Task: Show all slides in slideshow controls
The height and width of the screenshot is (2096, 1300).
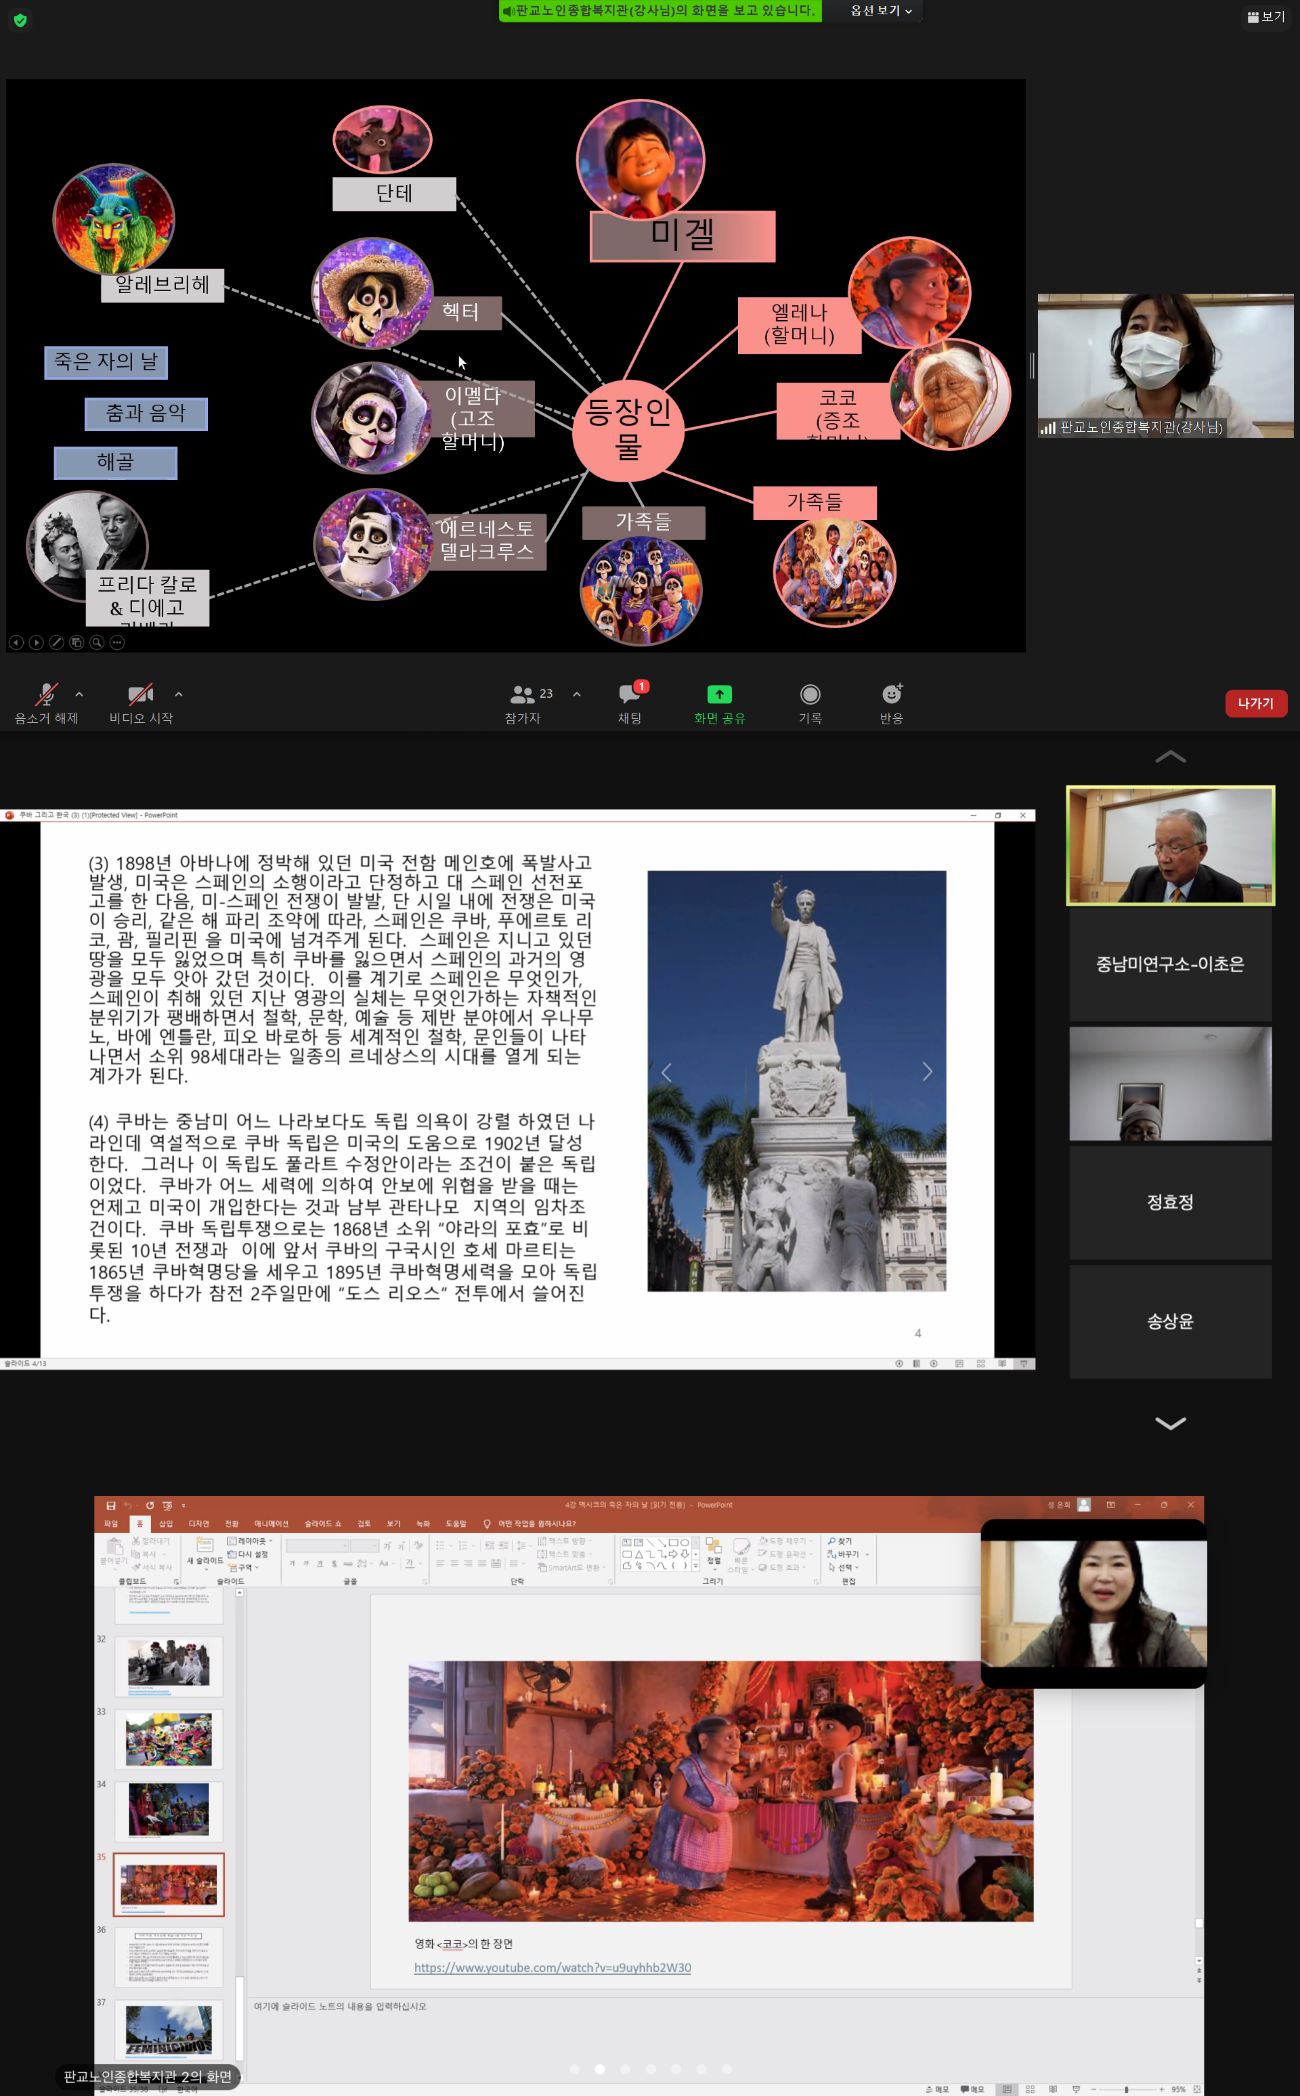Action: (x=76, y=643)
